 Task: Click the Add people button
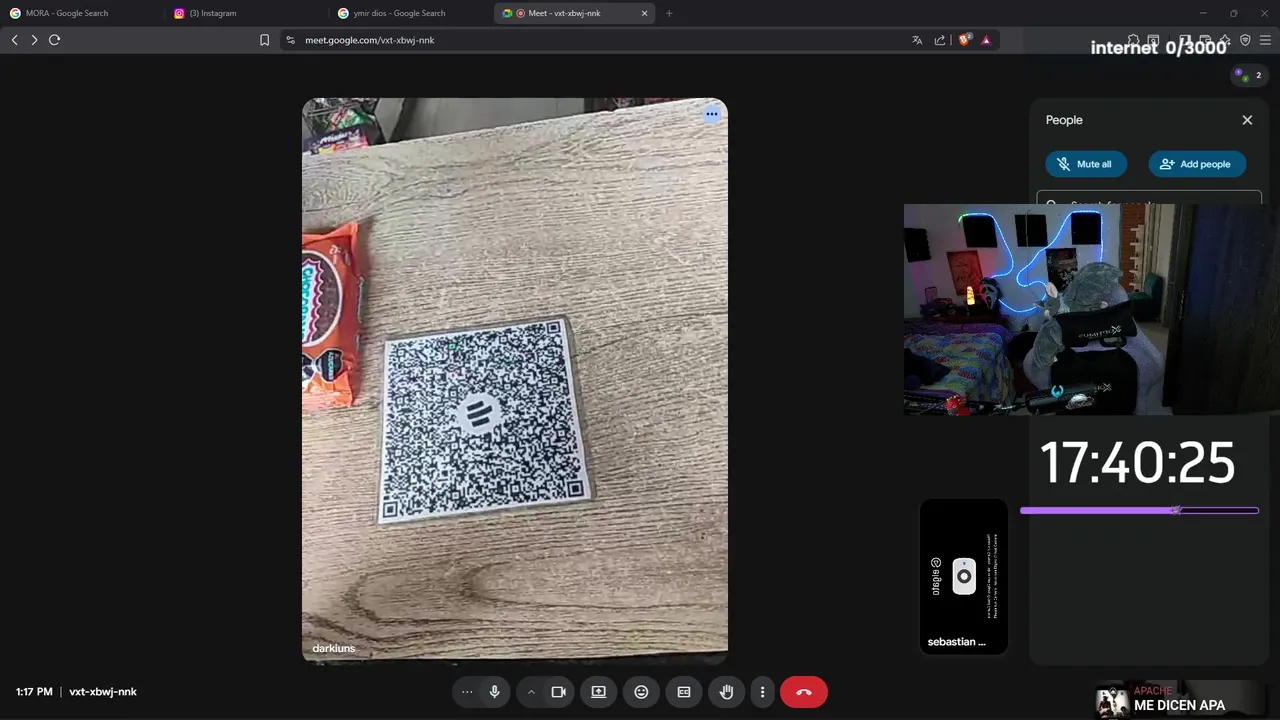1196,164
